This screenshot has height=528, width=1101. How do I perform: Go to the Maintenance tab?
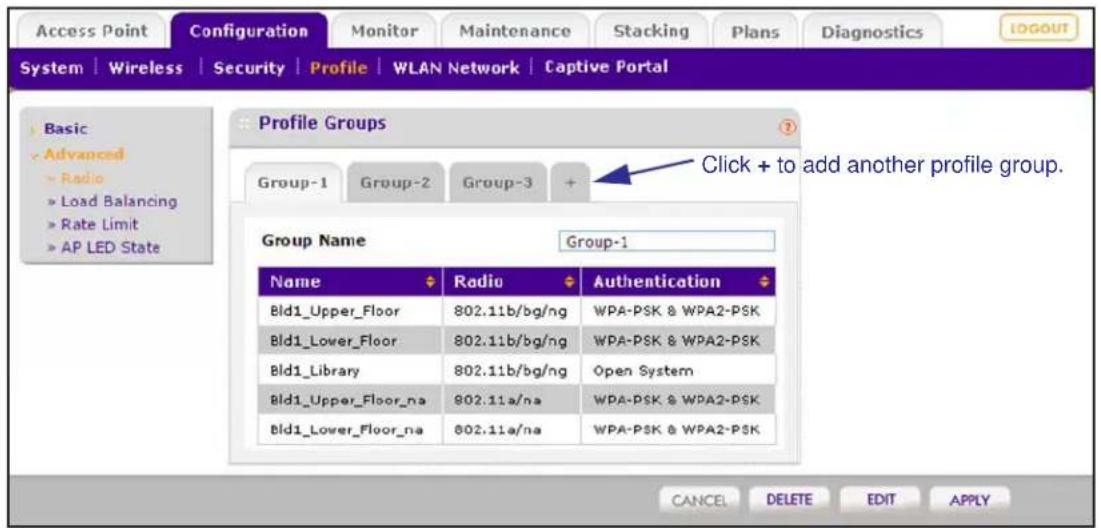pos(515,32)
